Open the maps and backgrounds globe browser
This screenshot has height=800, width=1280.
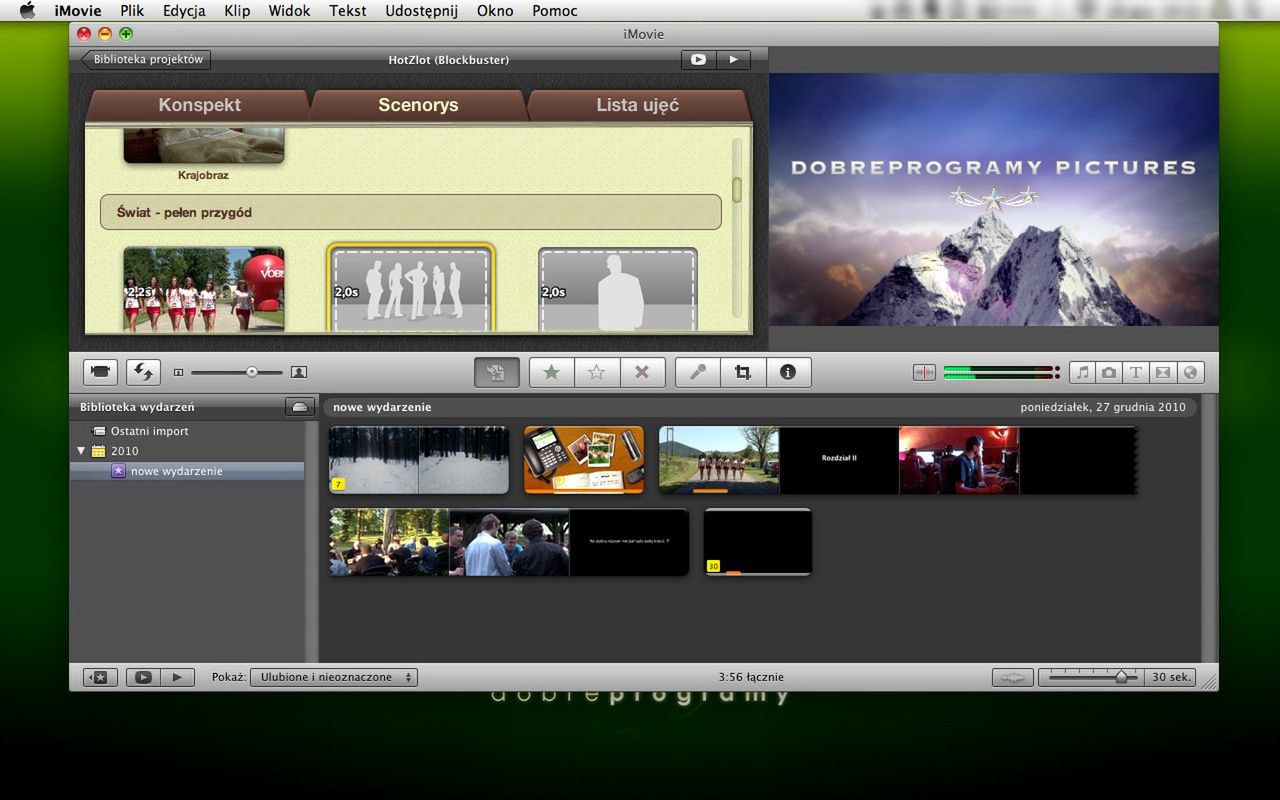1190,372
